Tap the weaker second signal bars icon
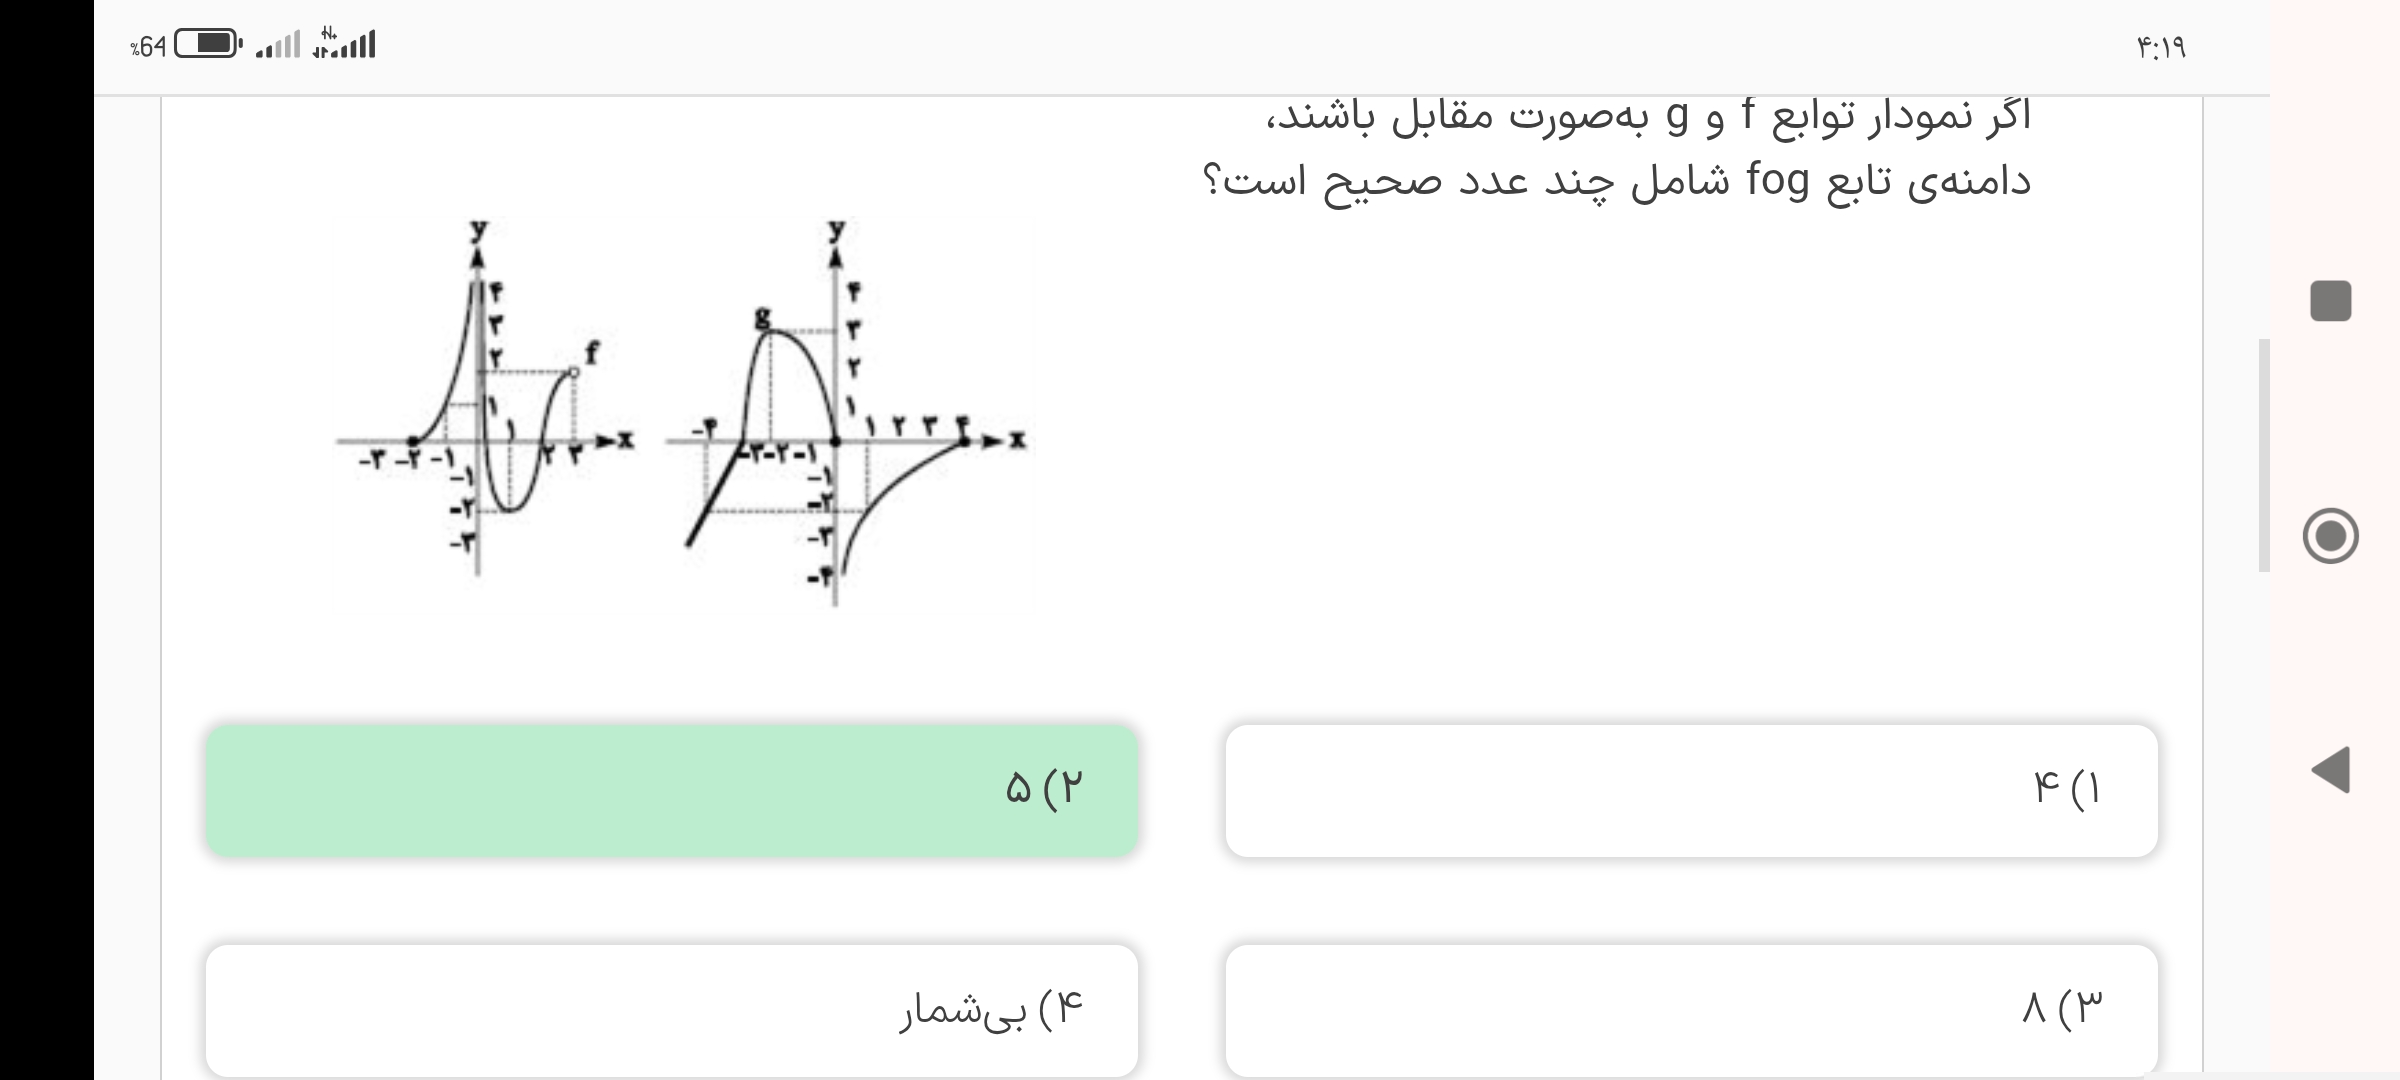The width and height of the screenshot is (2400, 1080). 277,46
